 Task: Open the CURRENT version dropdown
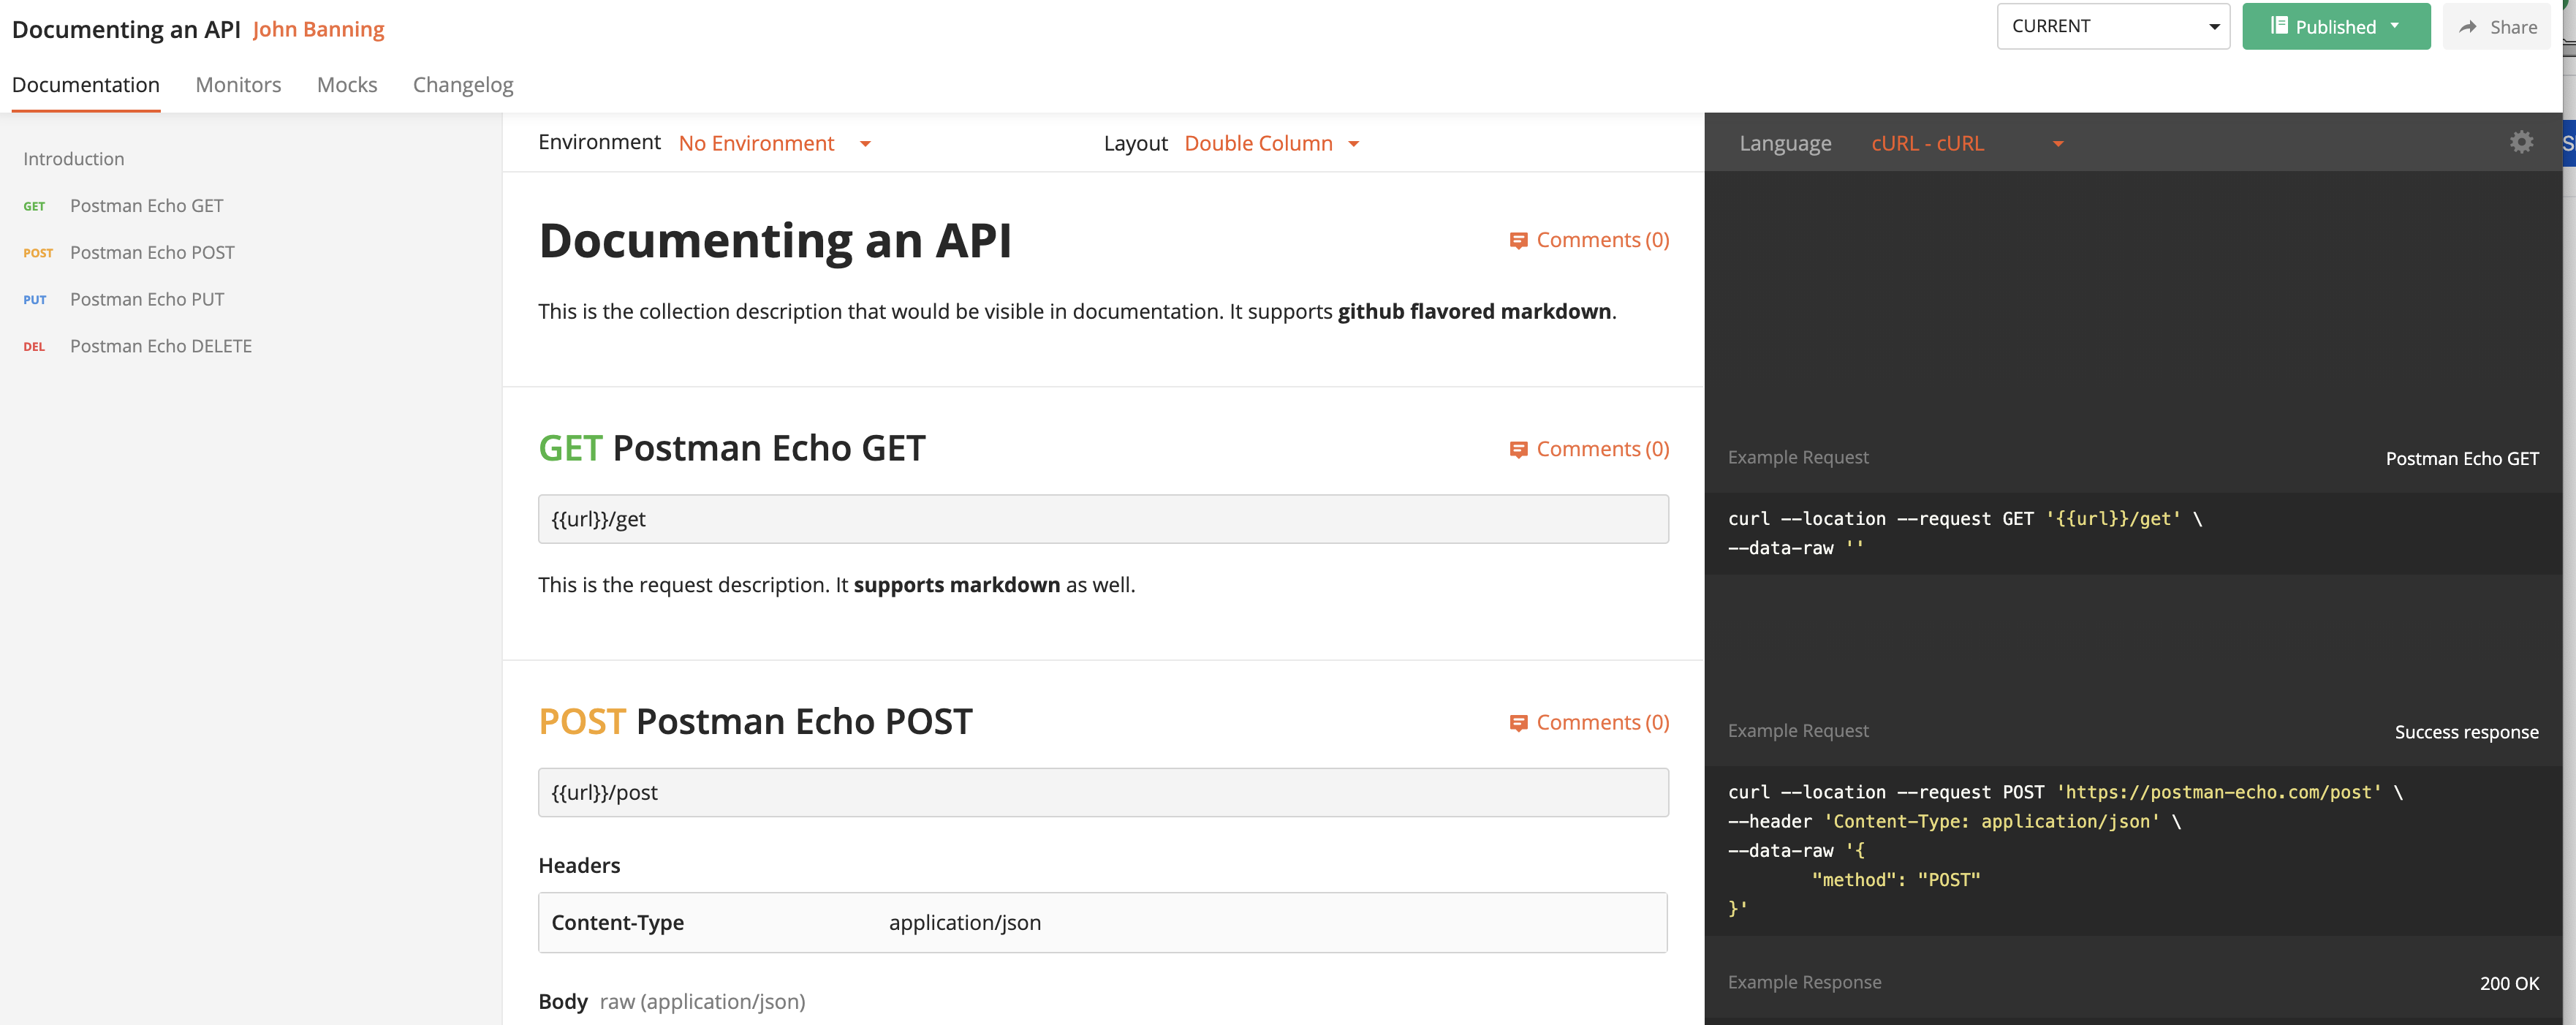[x=2113, y=26]
